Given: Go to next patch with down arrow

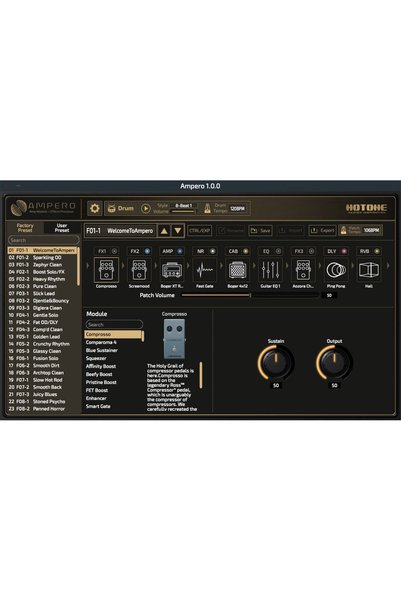Looking at the screenshot, I should click(177, 231).
